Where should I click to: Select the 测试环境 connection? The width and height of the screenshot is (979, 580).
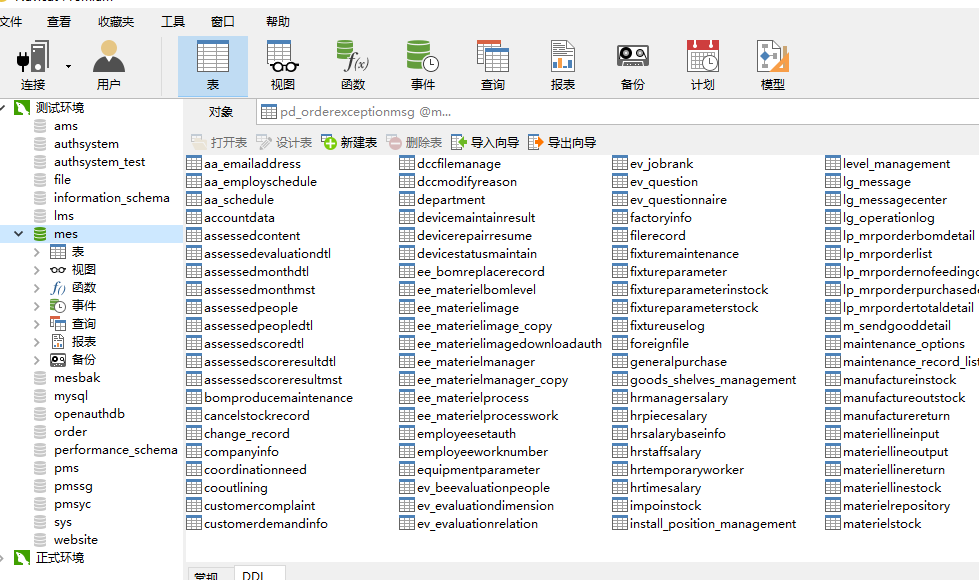pyautogui.click(x=59, y=107)
